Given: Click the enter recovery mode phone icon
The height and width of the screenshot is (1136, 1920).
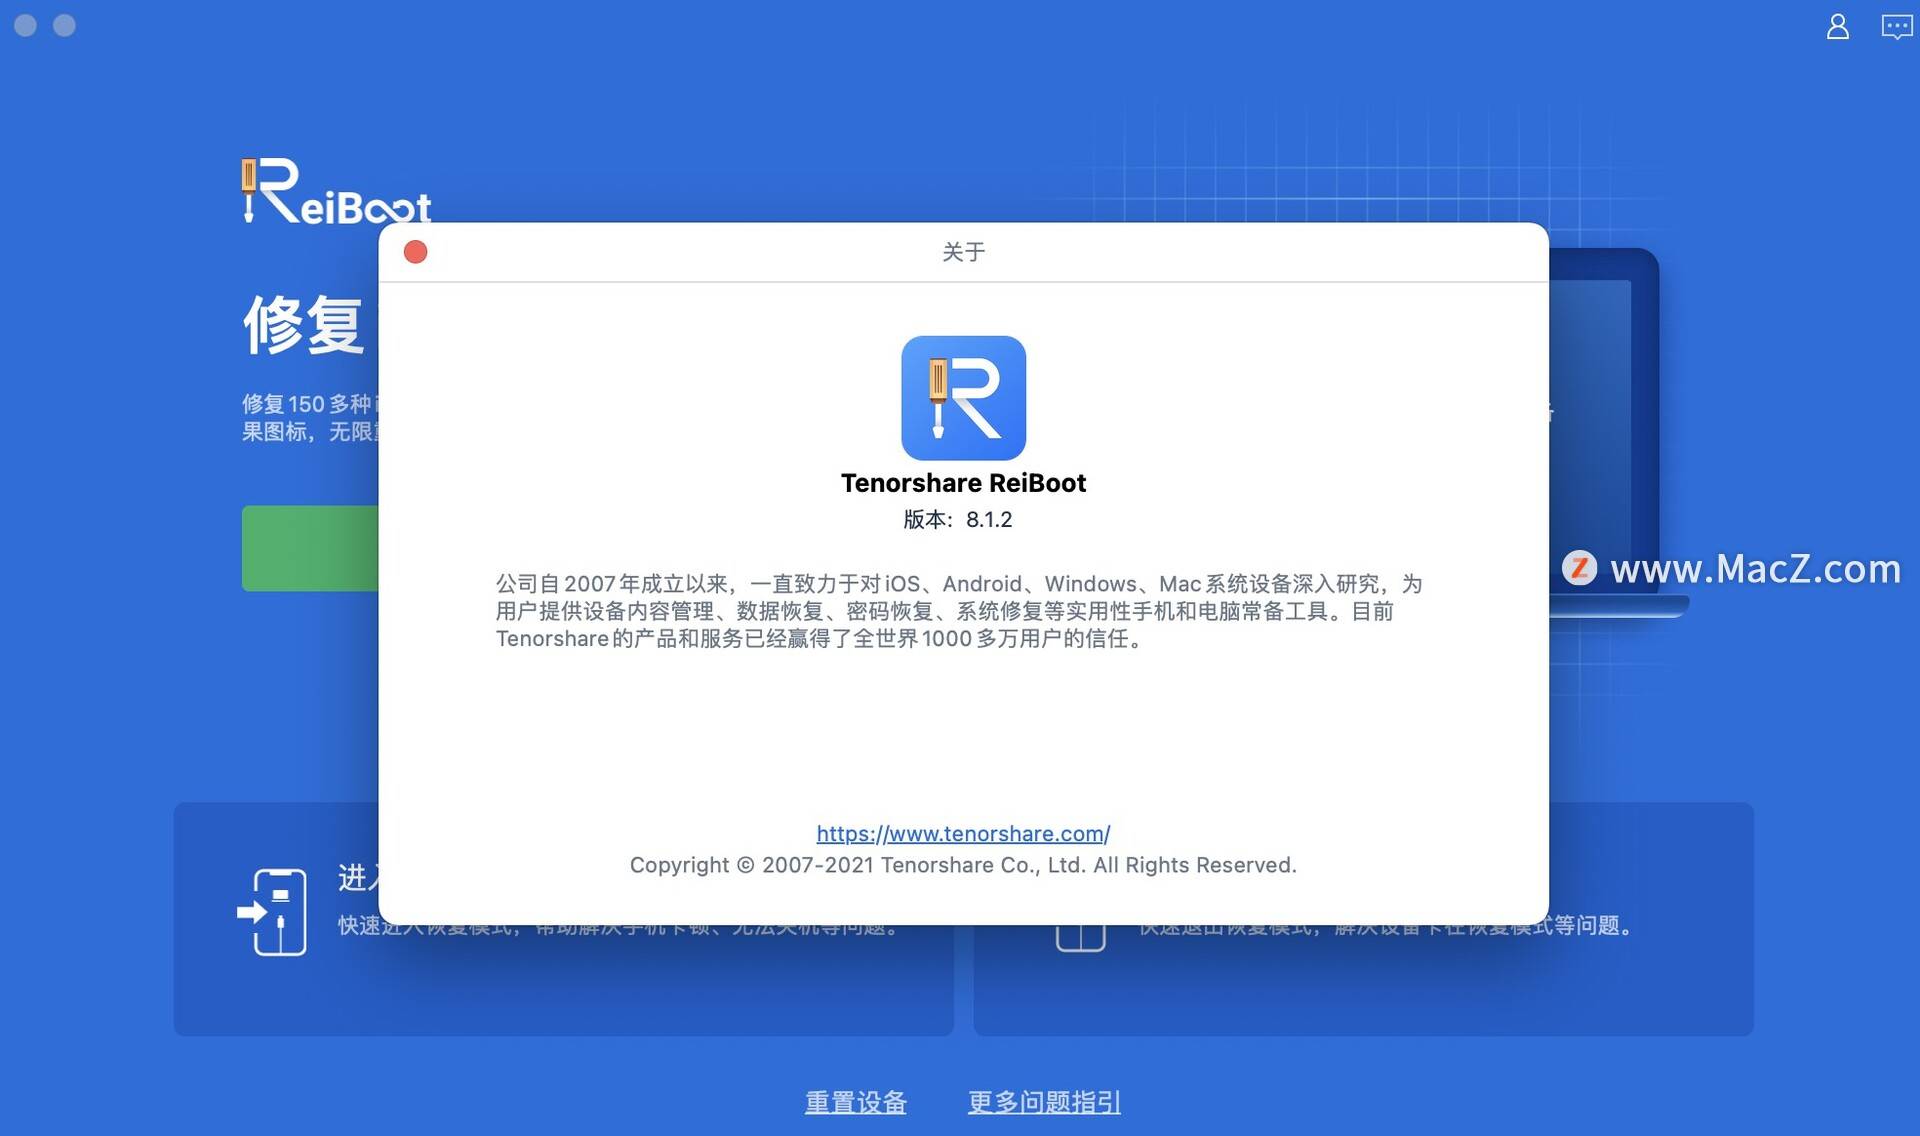Looking at the screenshot, I should click(272, 912).
